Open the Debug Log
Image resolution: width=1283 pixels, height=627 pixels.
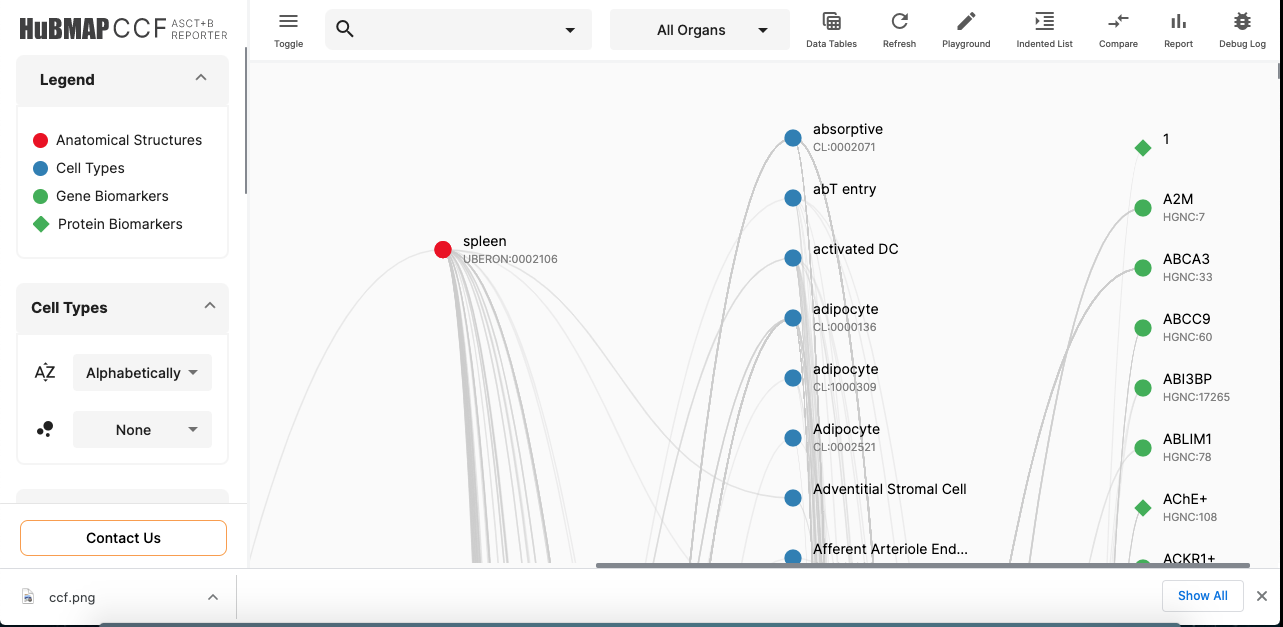point(1241,28)
